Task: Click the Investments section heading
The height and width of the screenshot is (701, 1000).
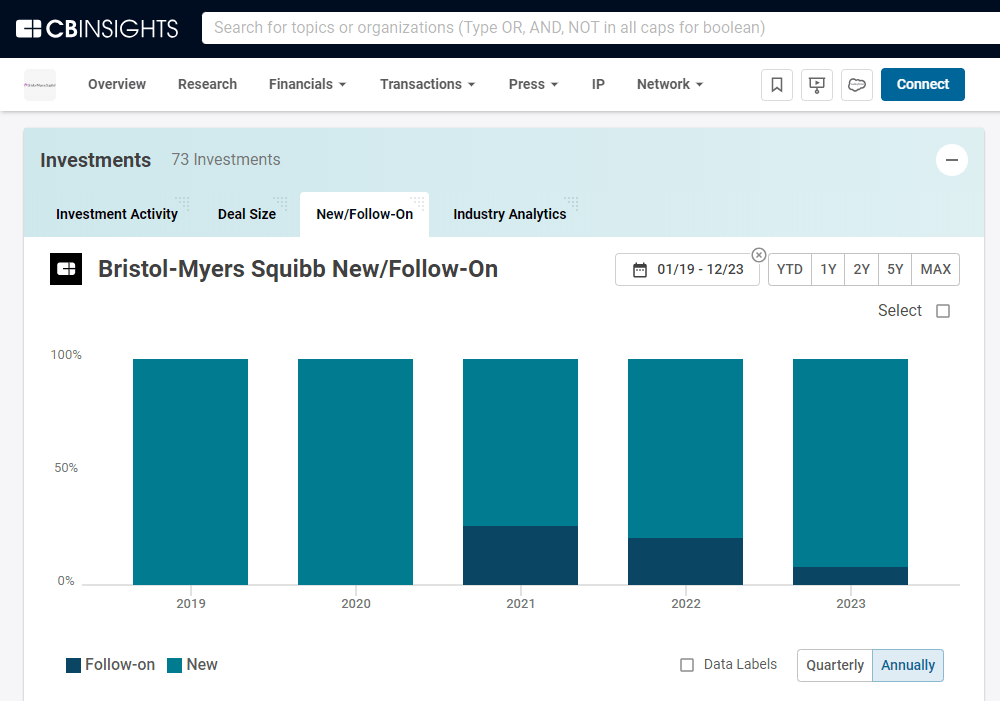Action: (96, 160)
